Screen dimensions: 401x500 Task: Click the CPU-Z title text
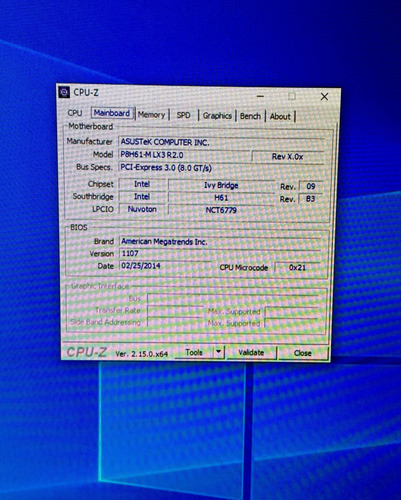click(86, 92)
